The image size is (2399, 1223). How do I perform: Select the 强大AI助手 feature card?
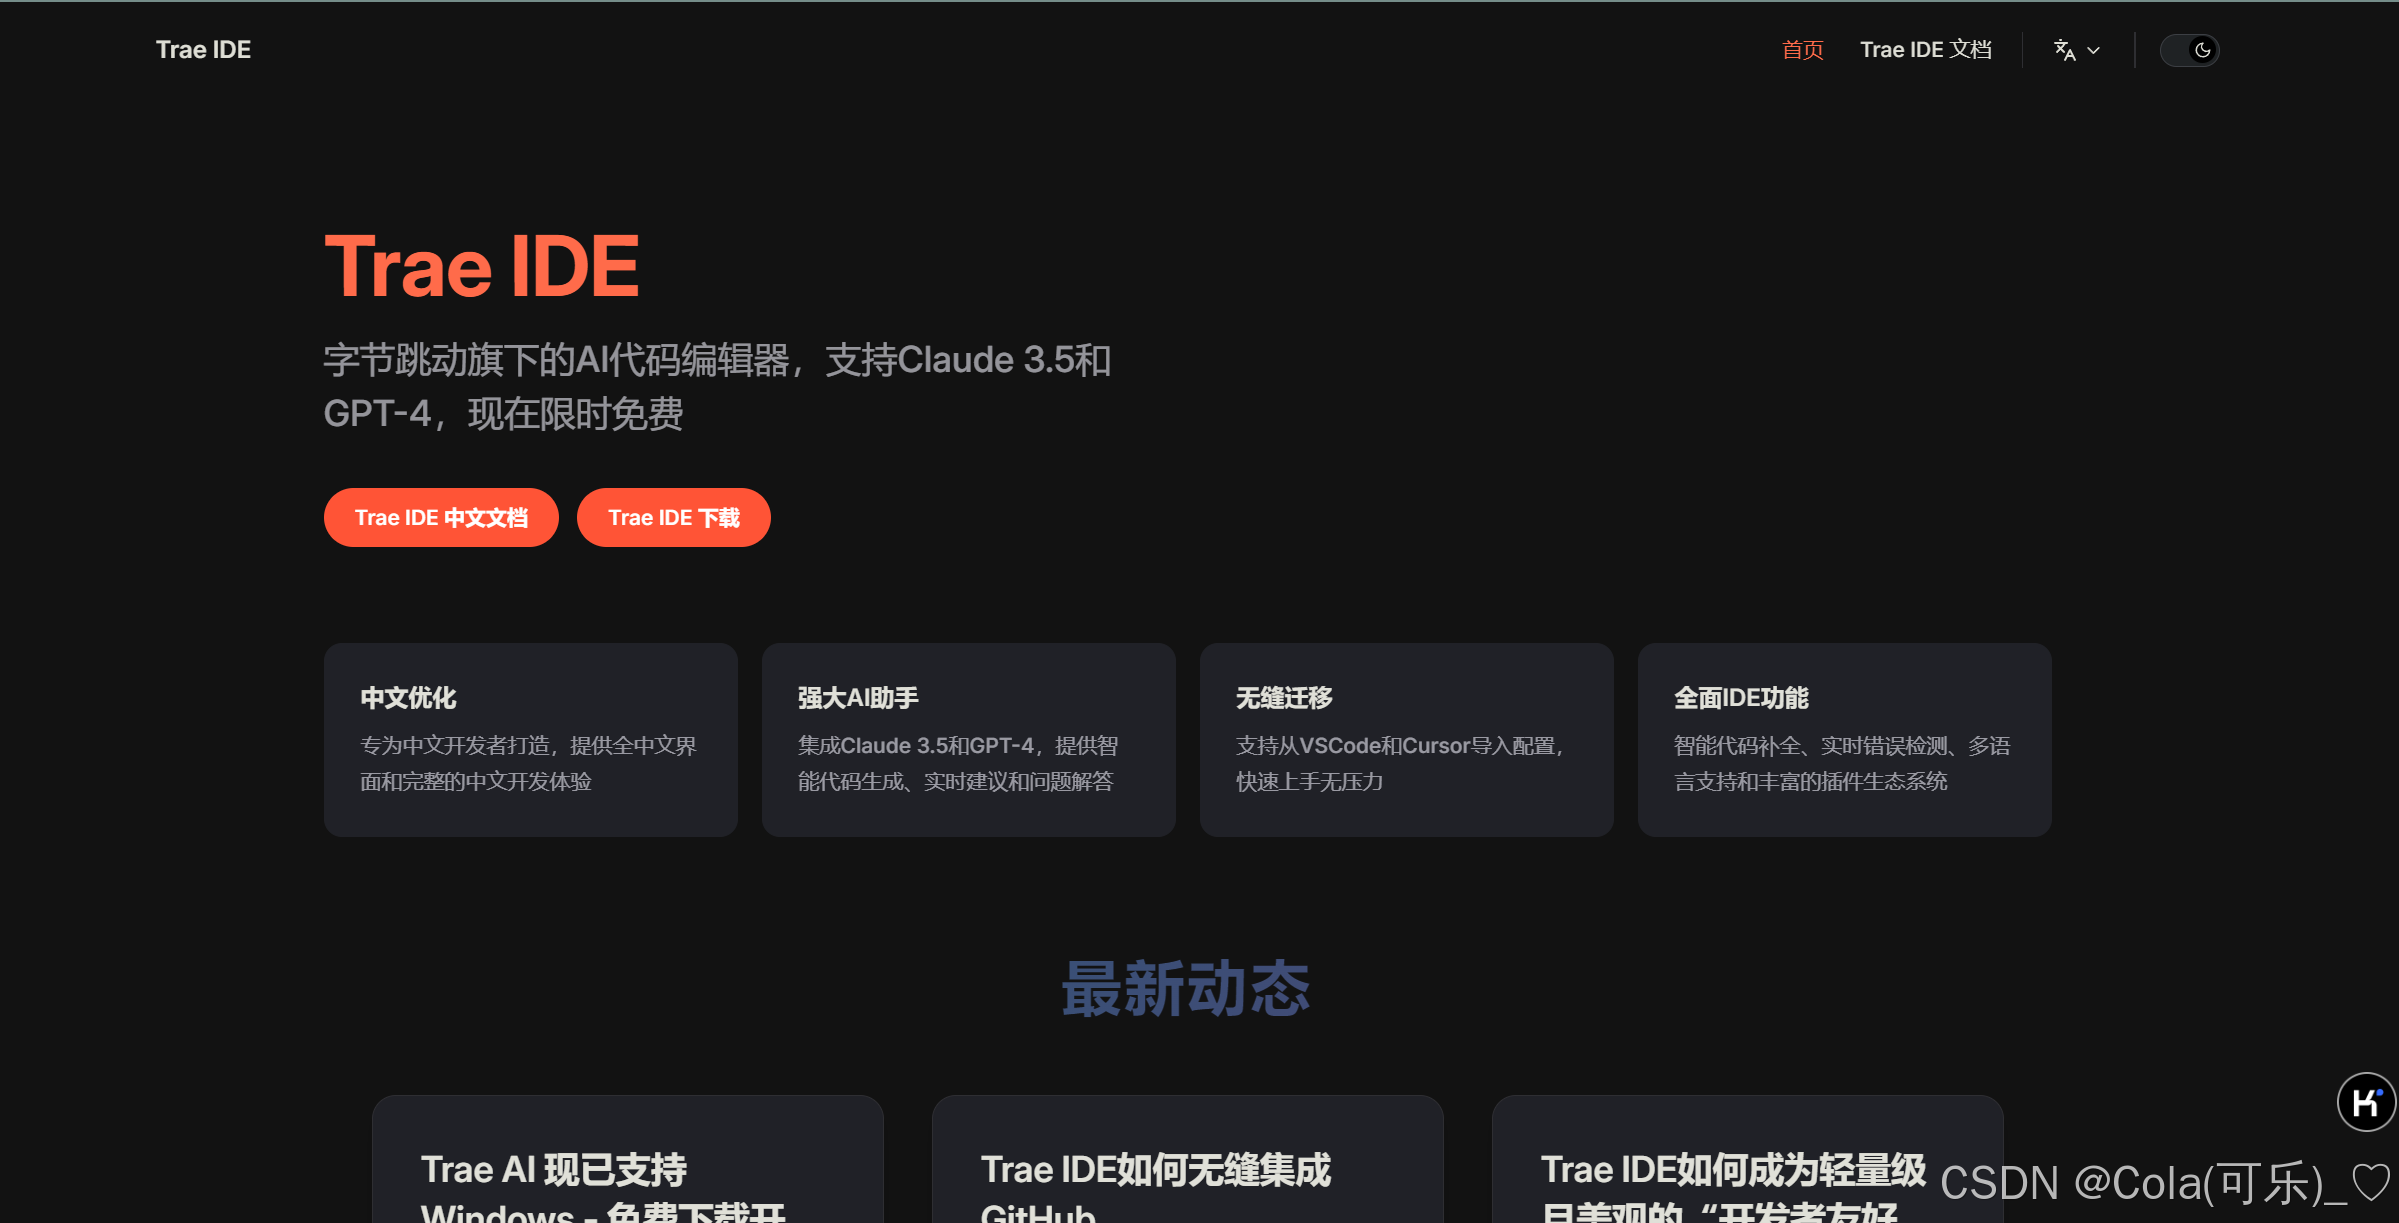click(968, 740)
